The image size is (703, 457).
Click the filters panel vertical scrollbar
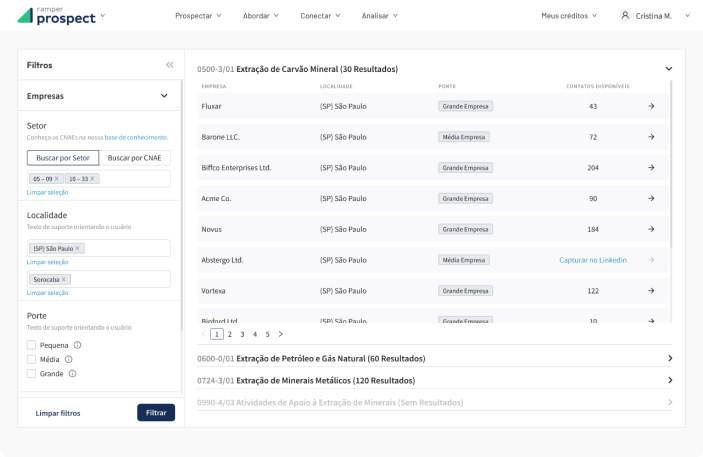click(182, 205)
